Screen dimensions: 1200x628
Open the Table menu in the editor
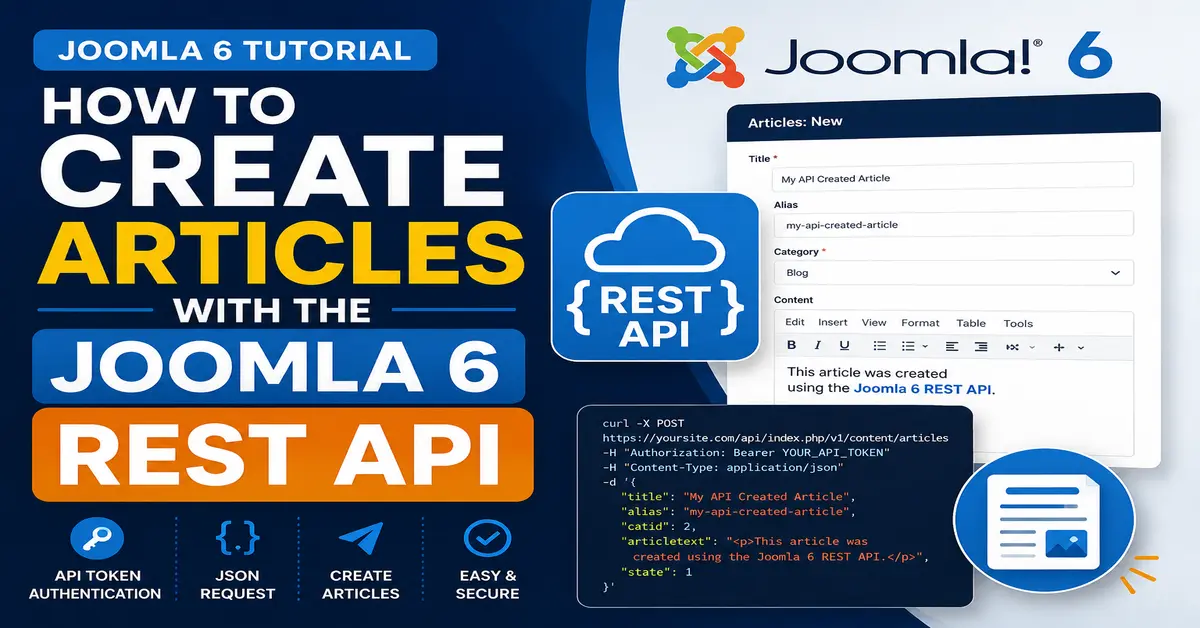tap(971, 323)
